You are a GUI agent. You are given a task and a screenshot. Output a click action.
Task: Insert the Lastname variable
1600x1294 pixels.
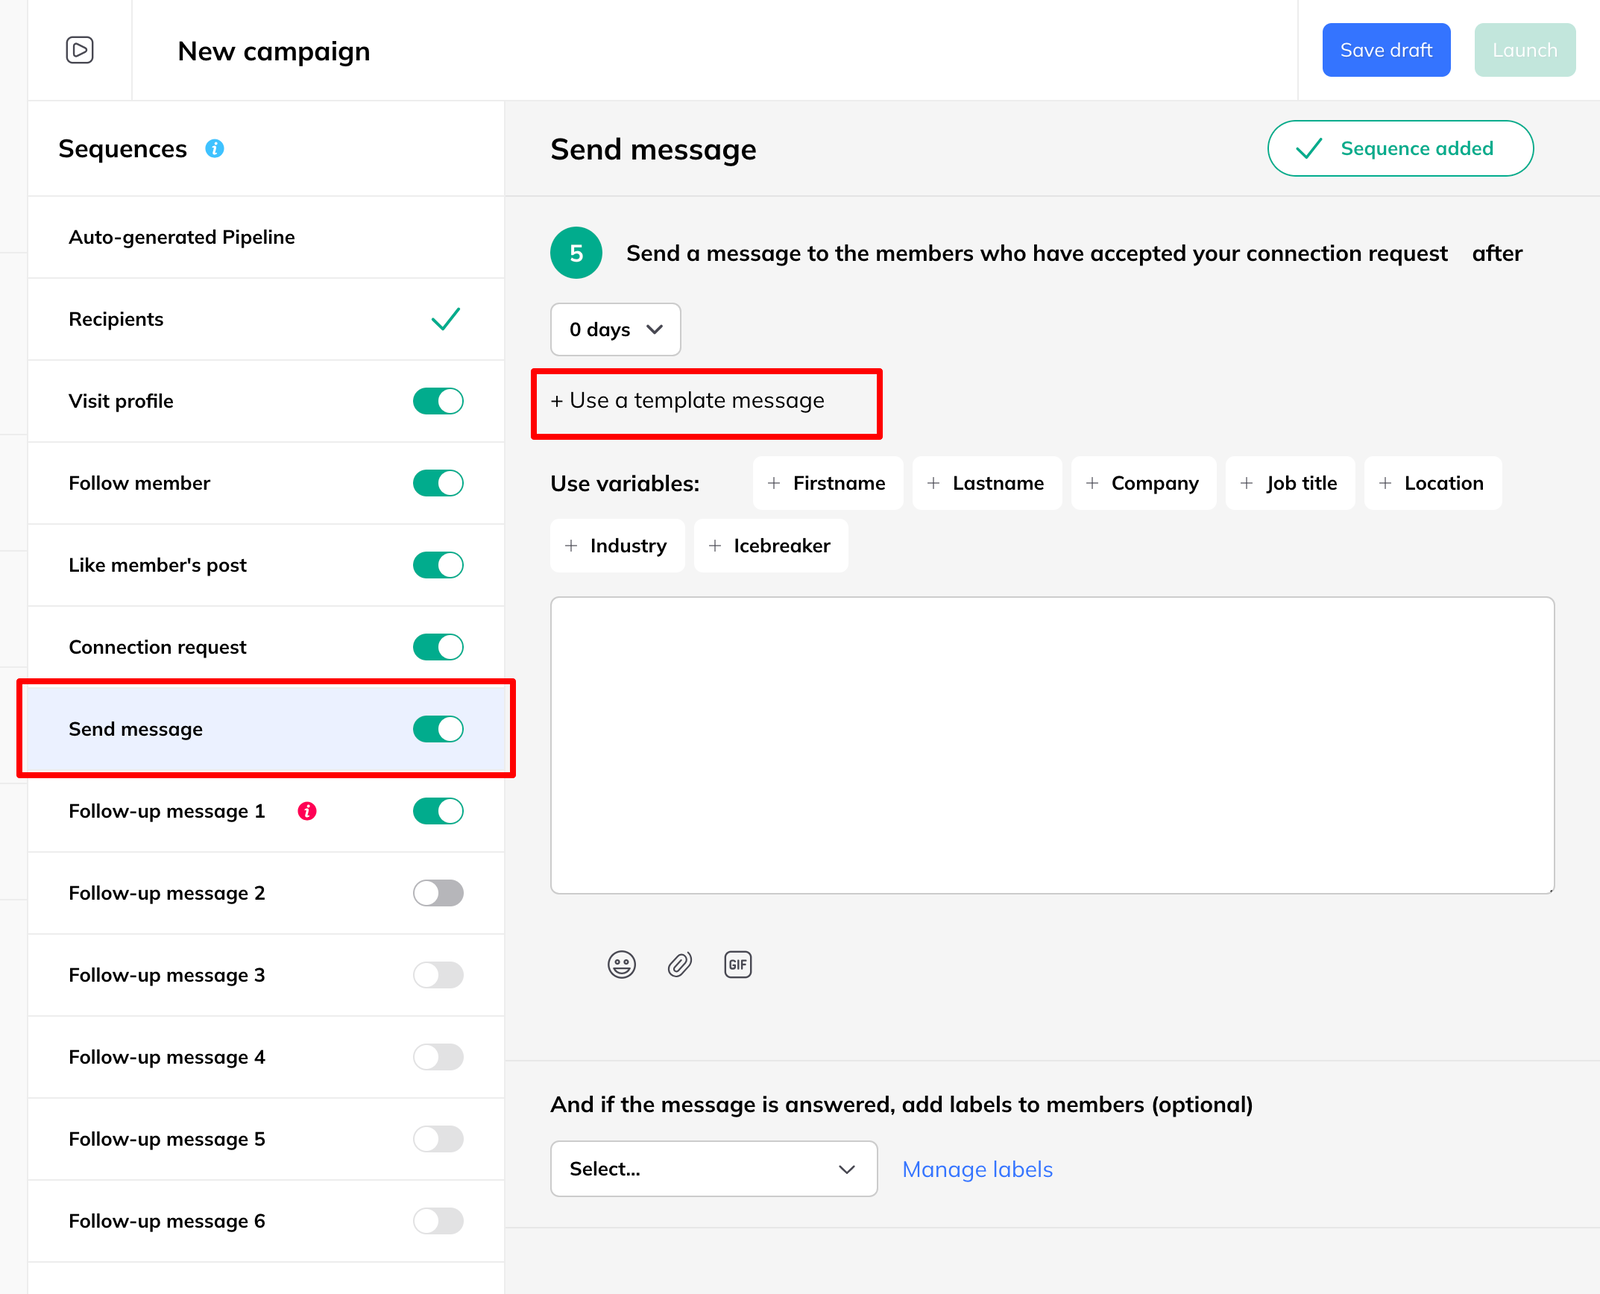pos(987,483)
